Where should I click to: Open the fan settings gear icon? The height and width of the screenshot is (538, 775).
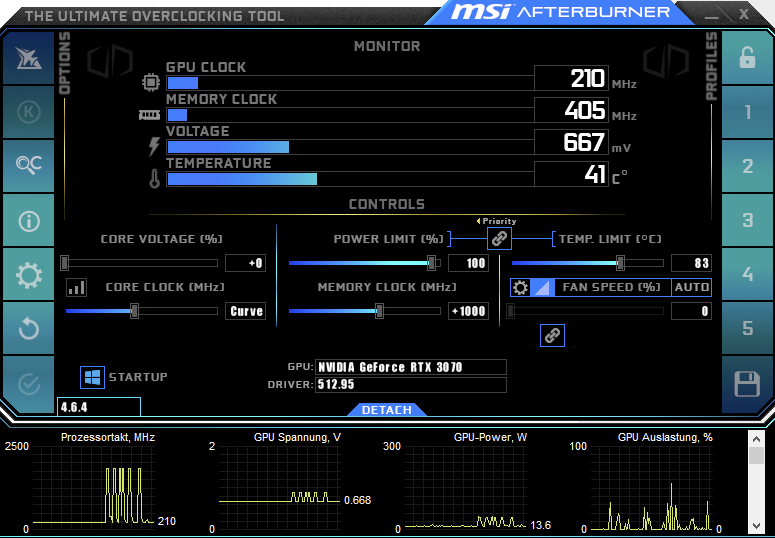(x=520, y=287)
